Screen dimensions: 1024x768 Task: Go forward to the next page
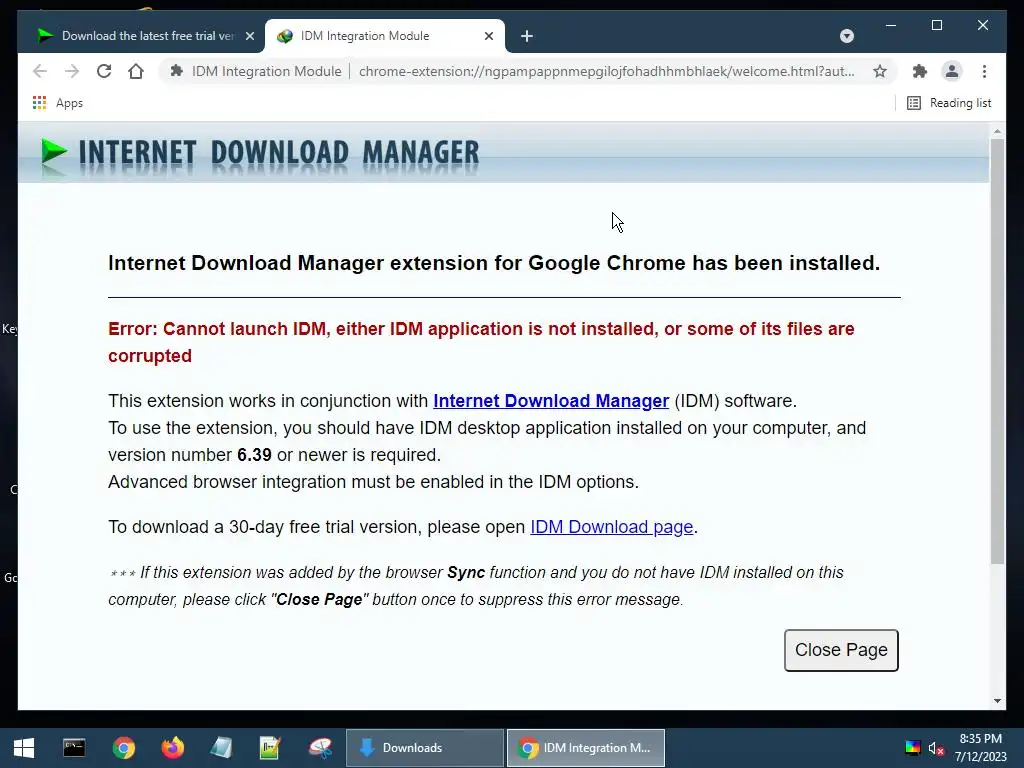coord(72,71)
